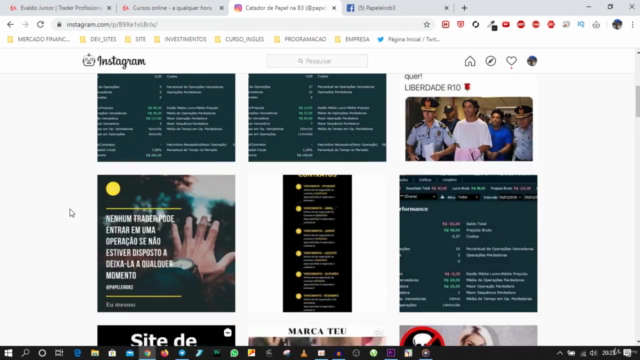The image size is (640, 360).
Task: Open Chrome profile avatar
Action: coord(617,24)
